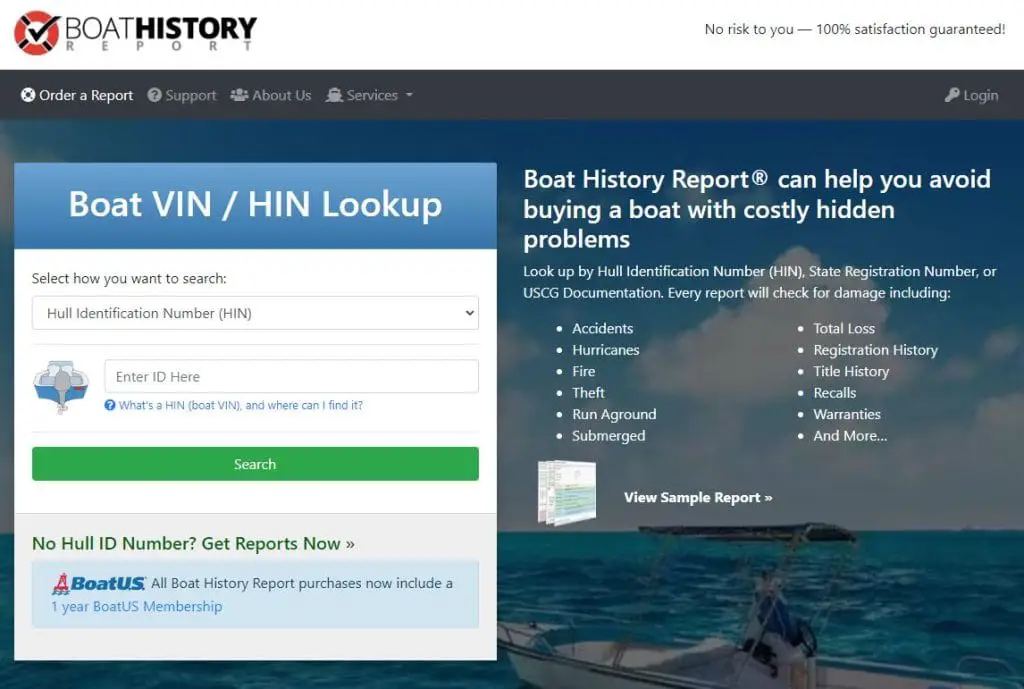Image resolution: width=1024 pixels, height=689 pixels.
Task: Open the Login page
Action: point(971,95)
